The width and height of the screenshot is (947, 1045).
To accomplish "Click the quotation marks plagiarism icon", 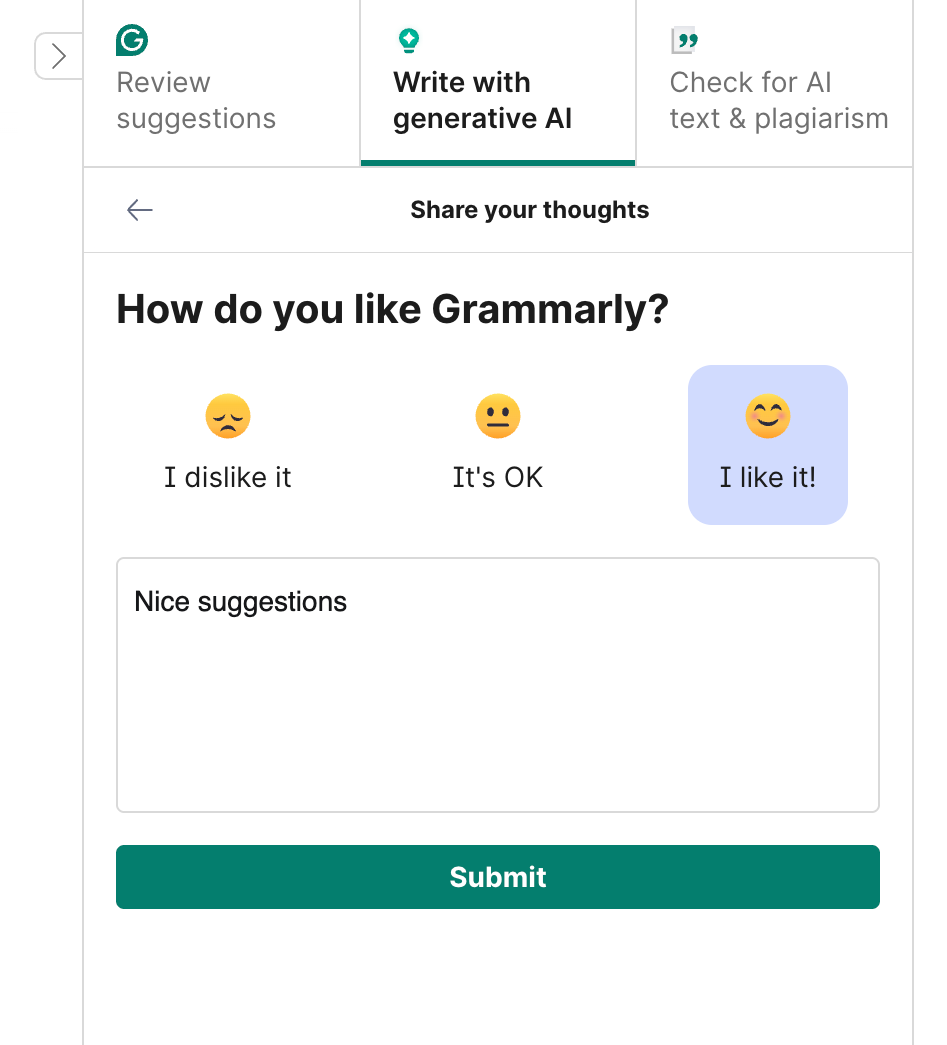I will pos(684,40).
